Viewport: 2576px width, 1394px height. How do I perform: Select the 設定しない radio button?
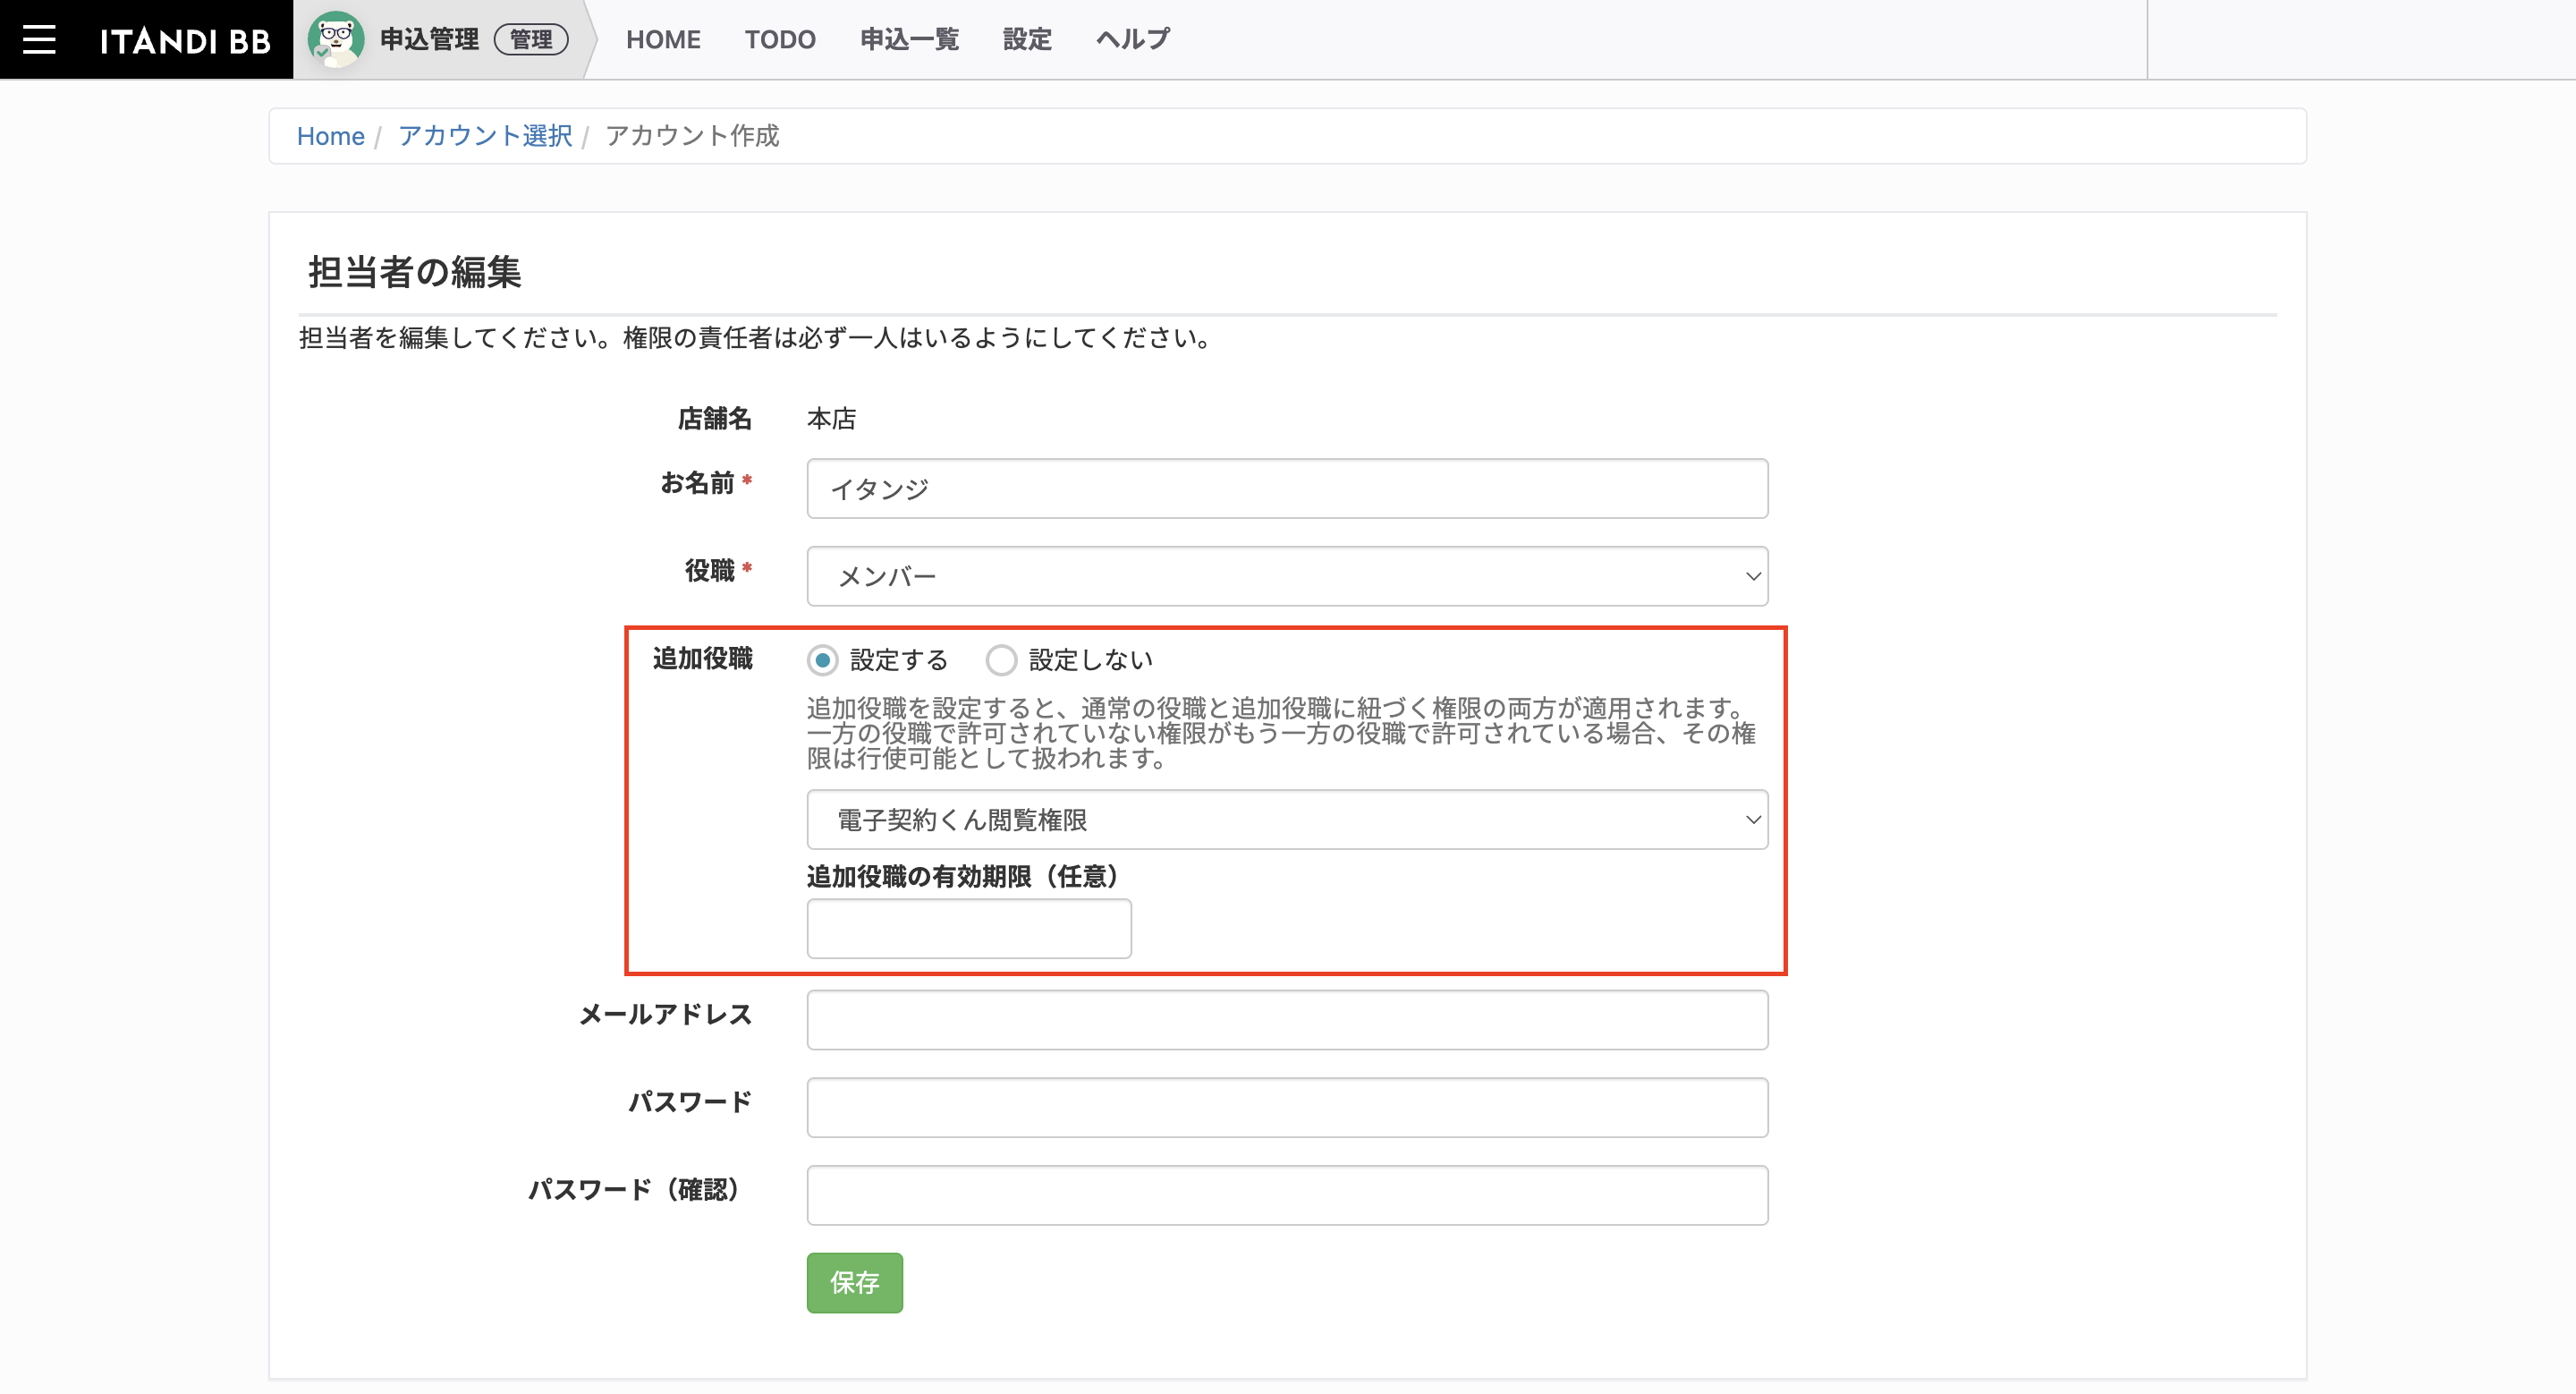1001,660
